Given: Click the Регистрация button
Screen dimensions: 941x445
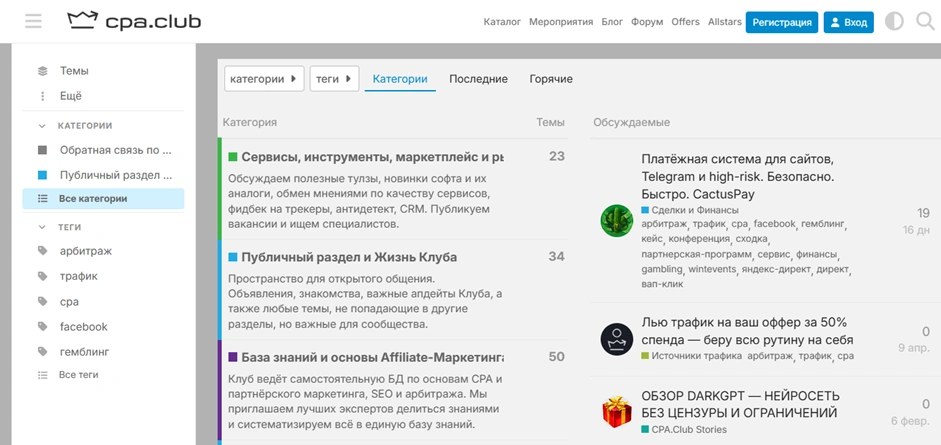Looking at the screenshot, I should [782, 22].
